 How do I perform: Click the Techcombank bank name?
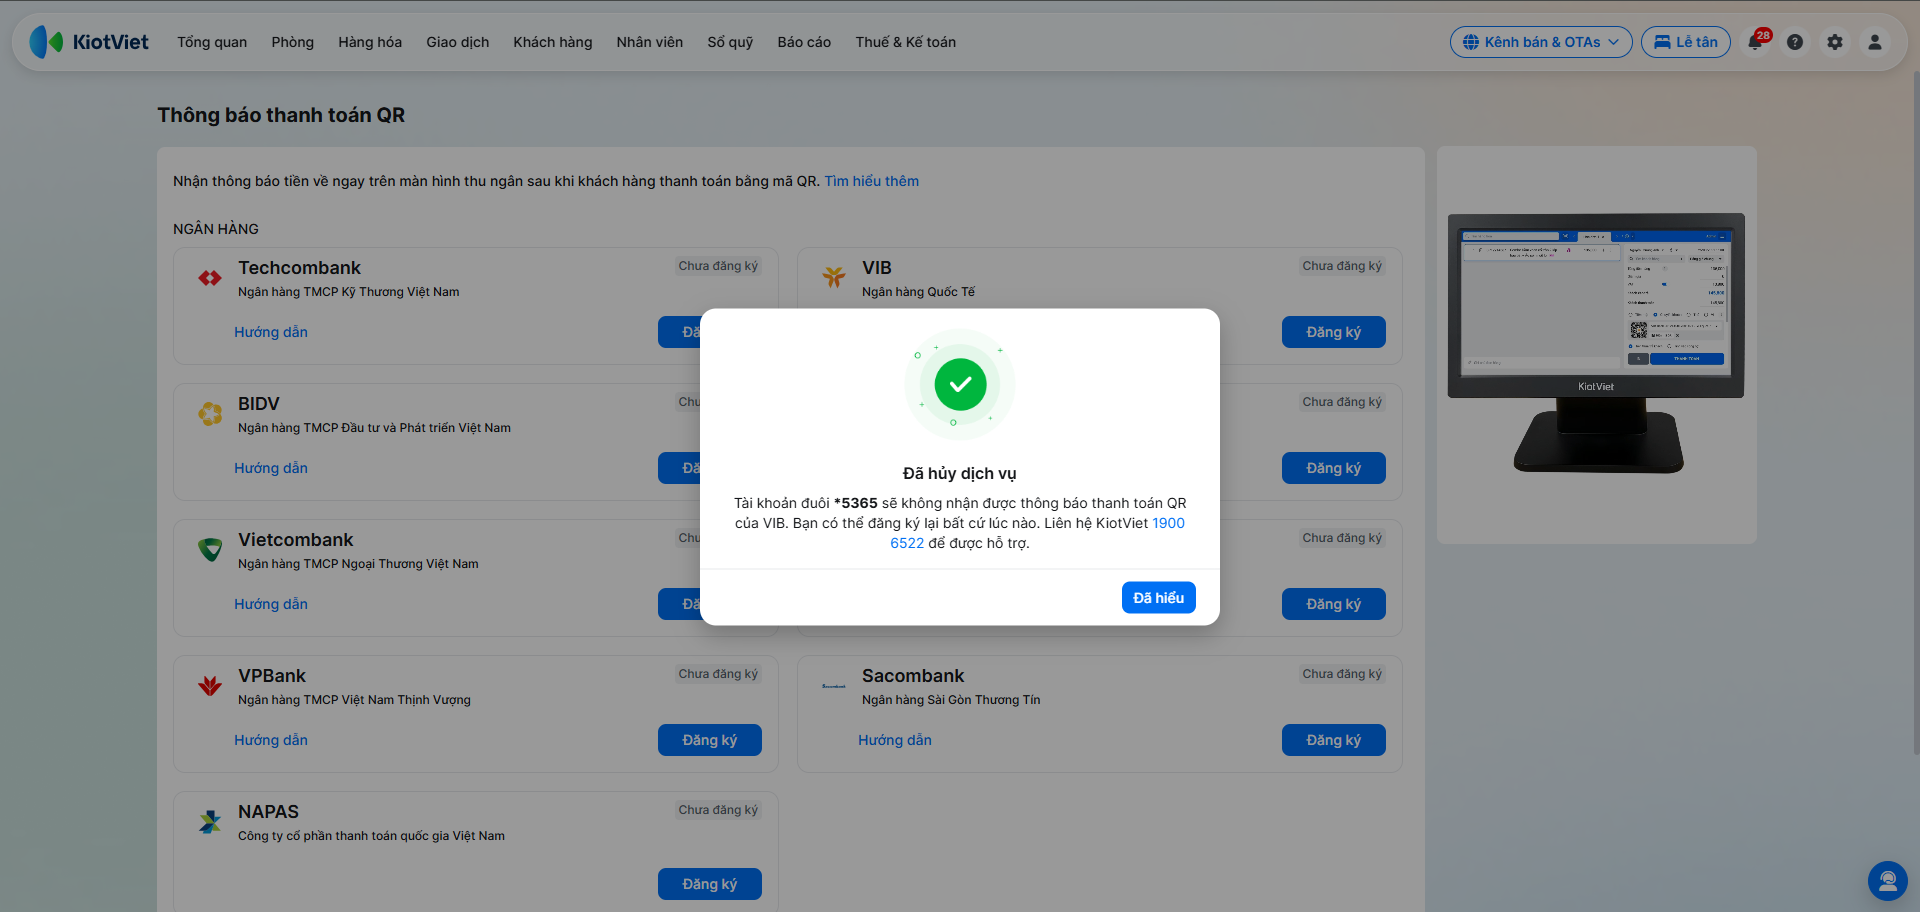pyautogui.click(x=299, y=268)
